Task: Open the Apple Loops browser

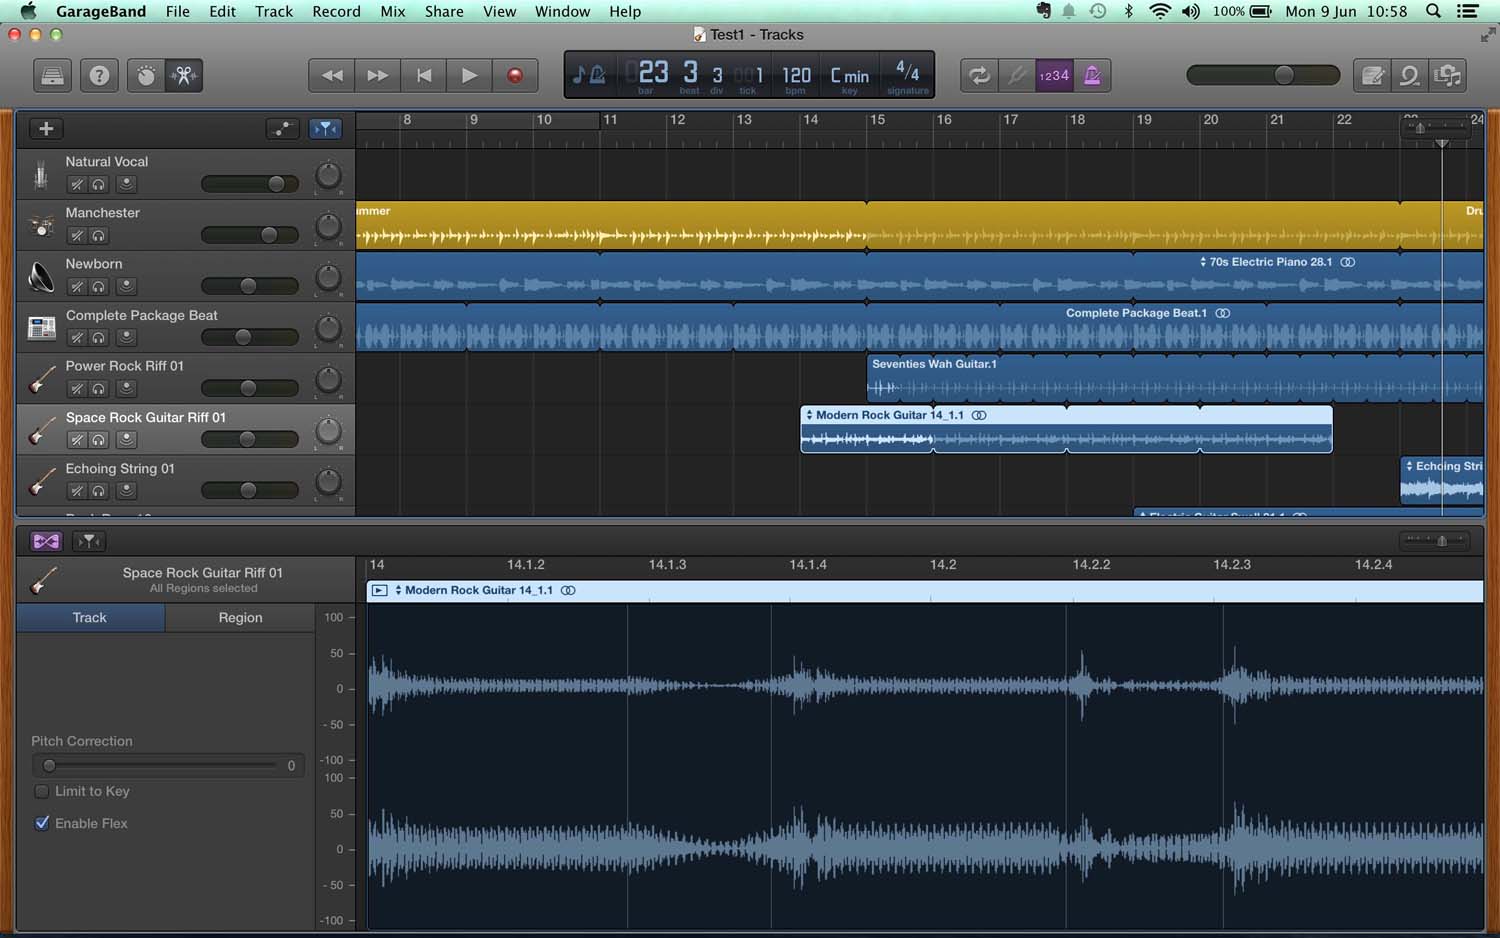Action: pyautogui.click(x=1410, y=76)
